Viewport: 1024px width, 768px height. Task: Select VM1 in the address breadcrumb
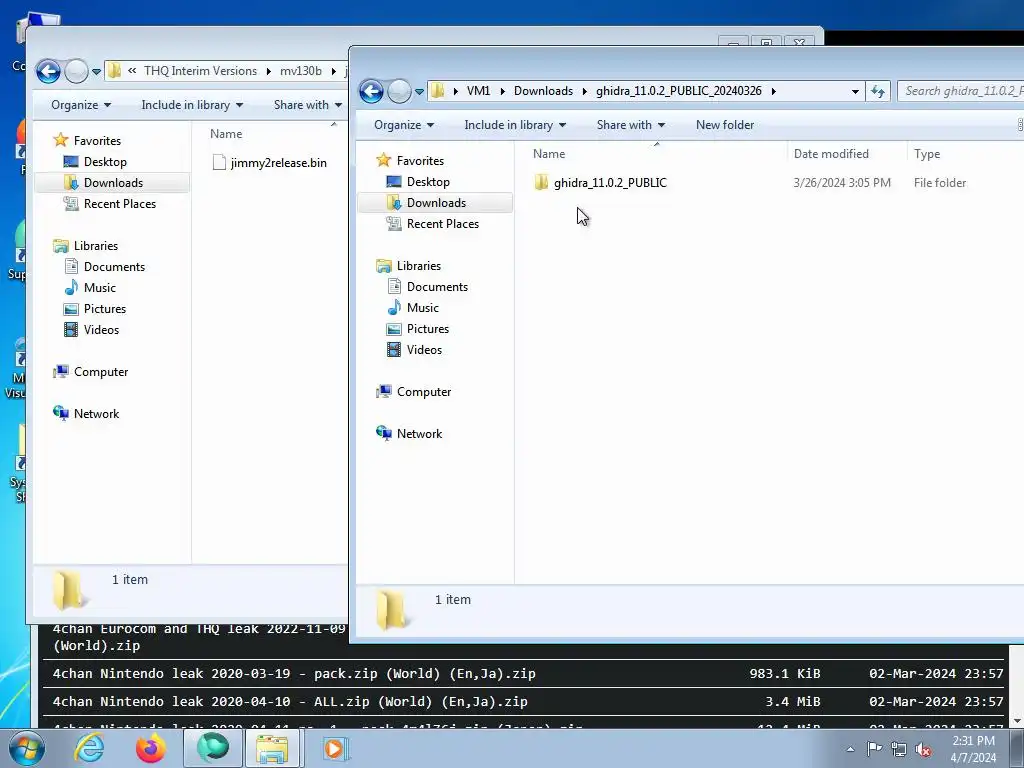478,91
